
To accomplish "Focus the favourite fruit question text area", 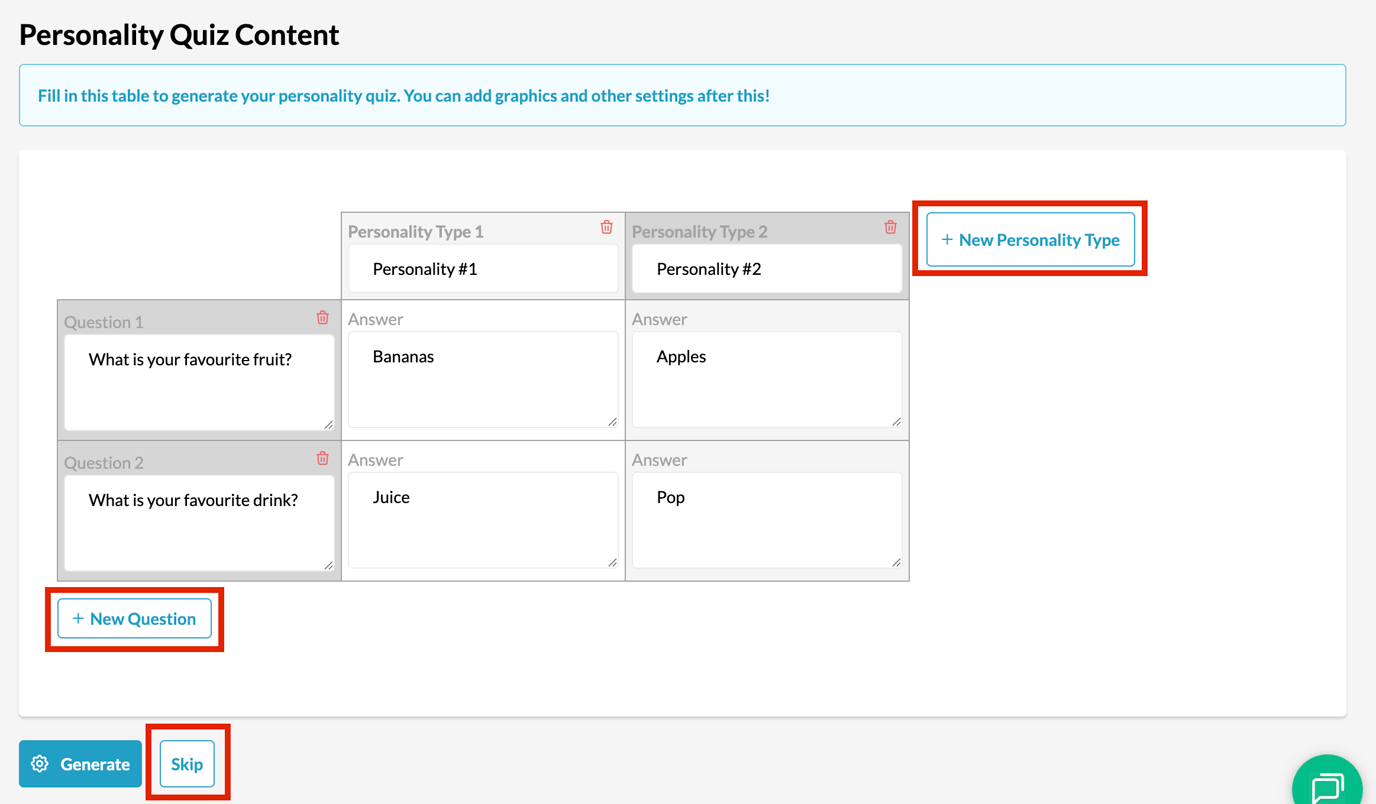I will coord(199,383).
